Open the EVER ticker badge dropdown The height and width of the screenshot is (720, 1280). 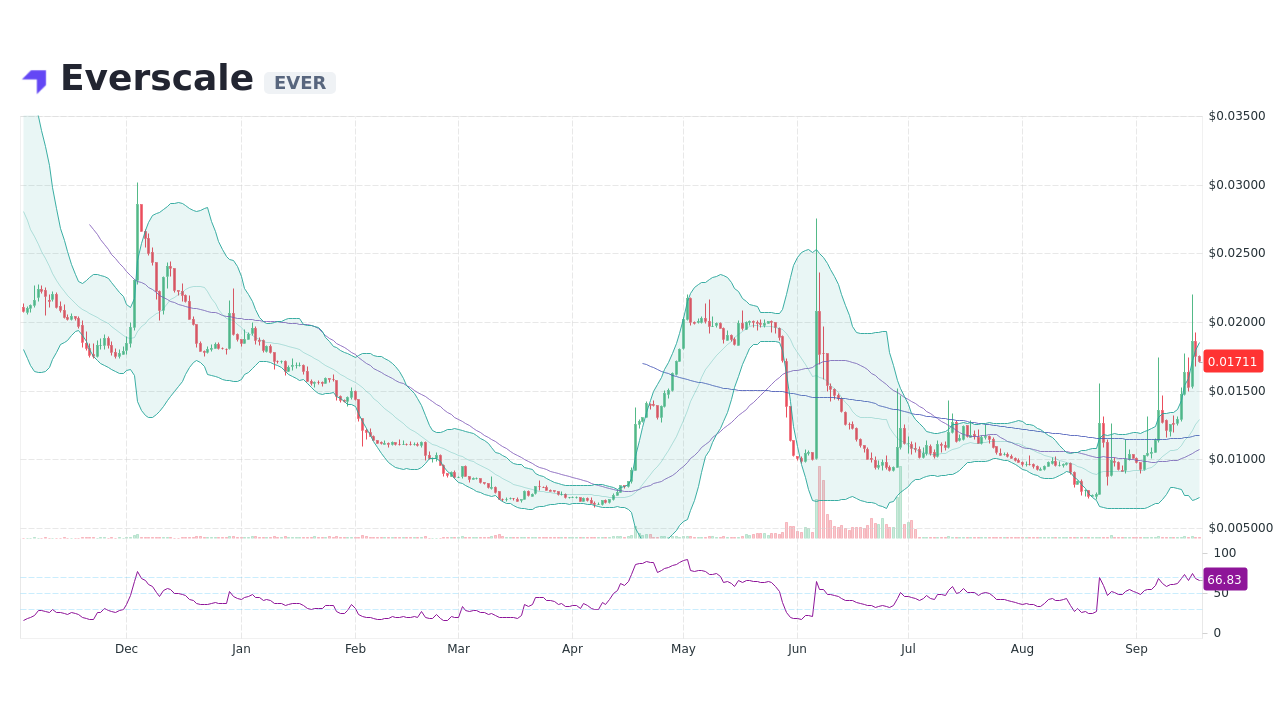tap(299, 83)
